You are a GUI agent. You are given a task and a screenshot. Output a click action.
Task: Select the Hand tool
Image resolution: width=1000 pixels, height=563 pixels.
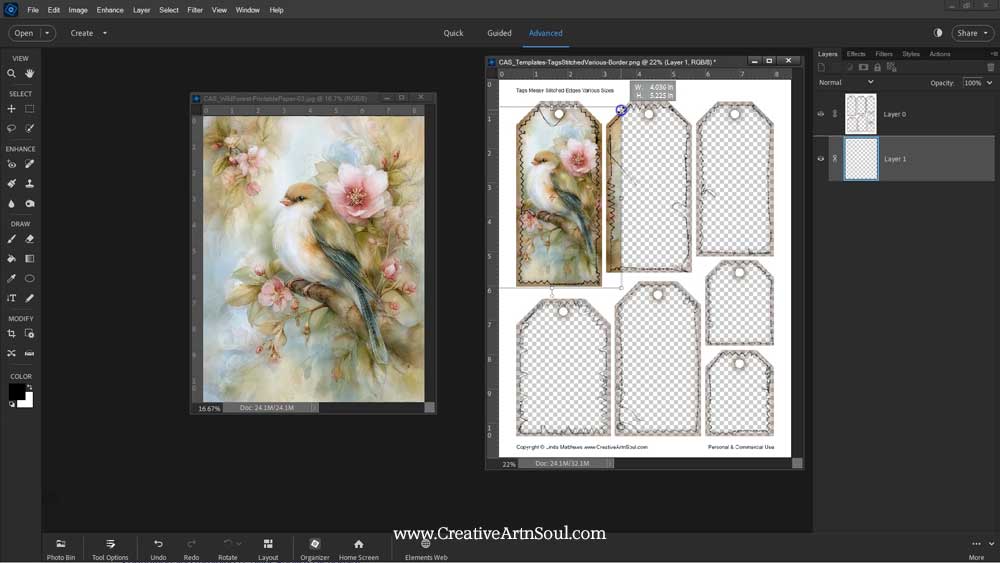pyautogui.click(x=29, y=73)
